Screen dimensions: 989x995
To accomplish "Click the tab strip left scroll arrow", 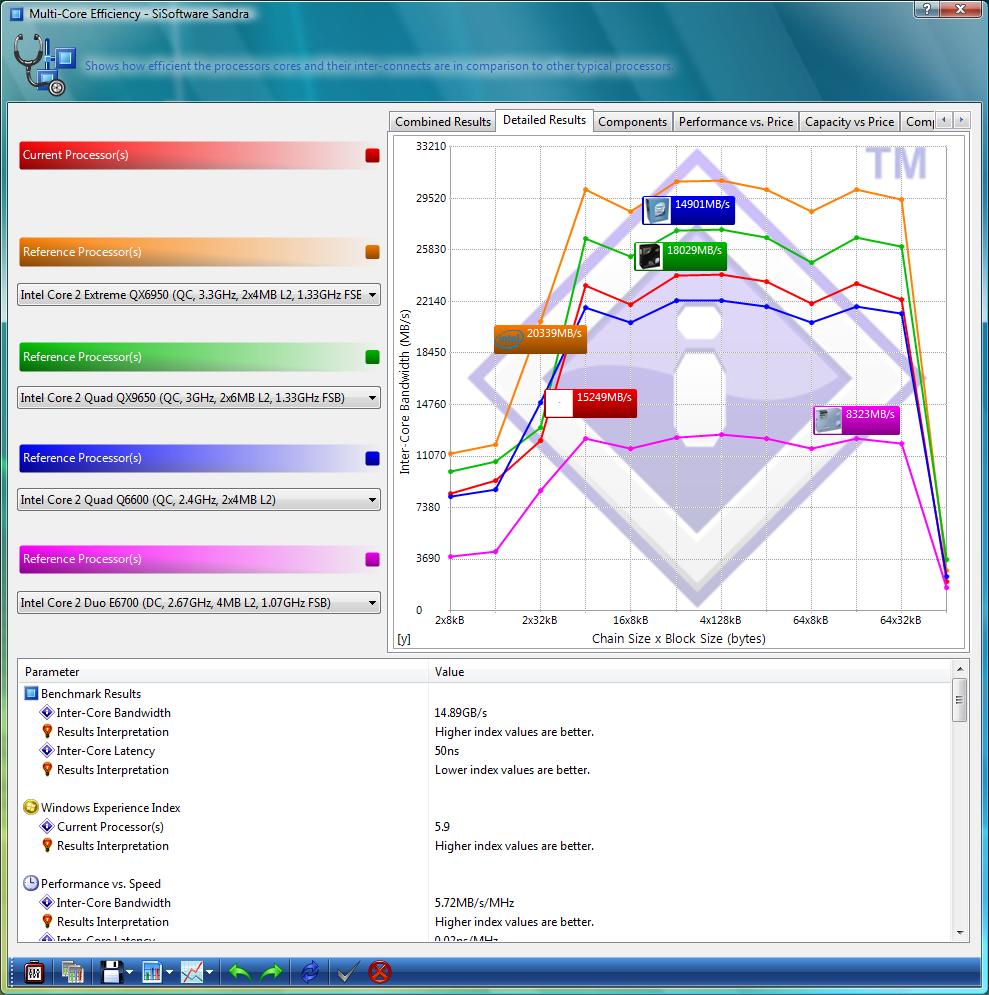I will (945, 119).
